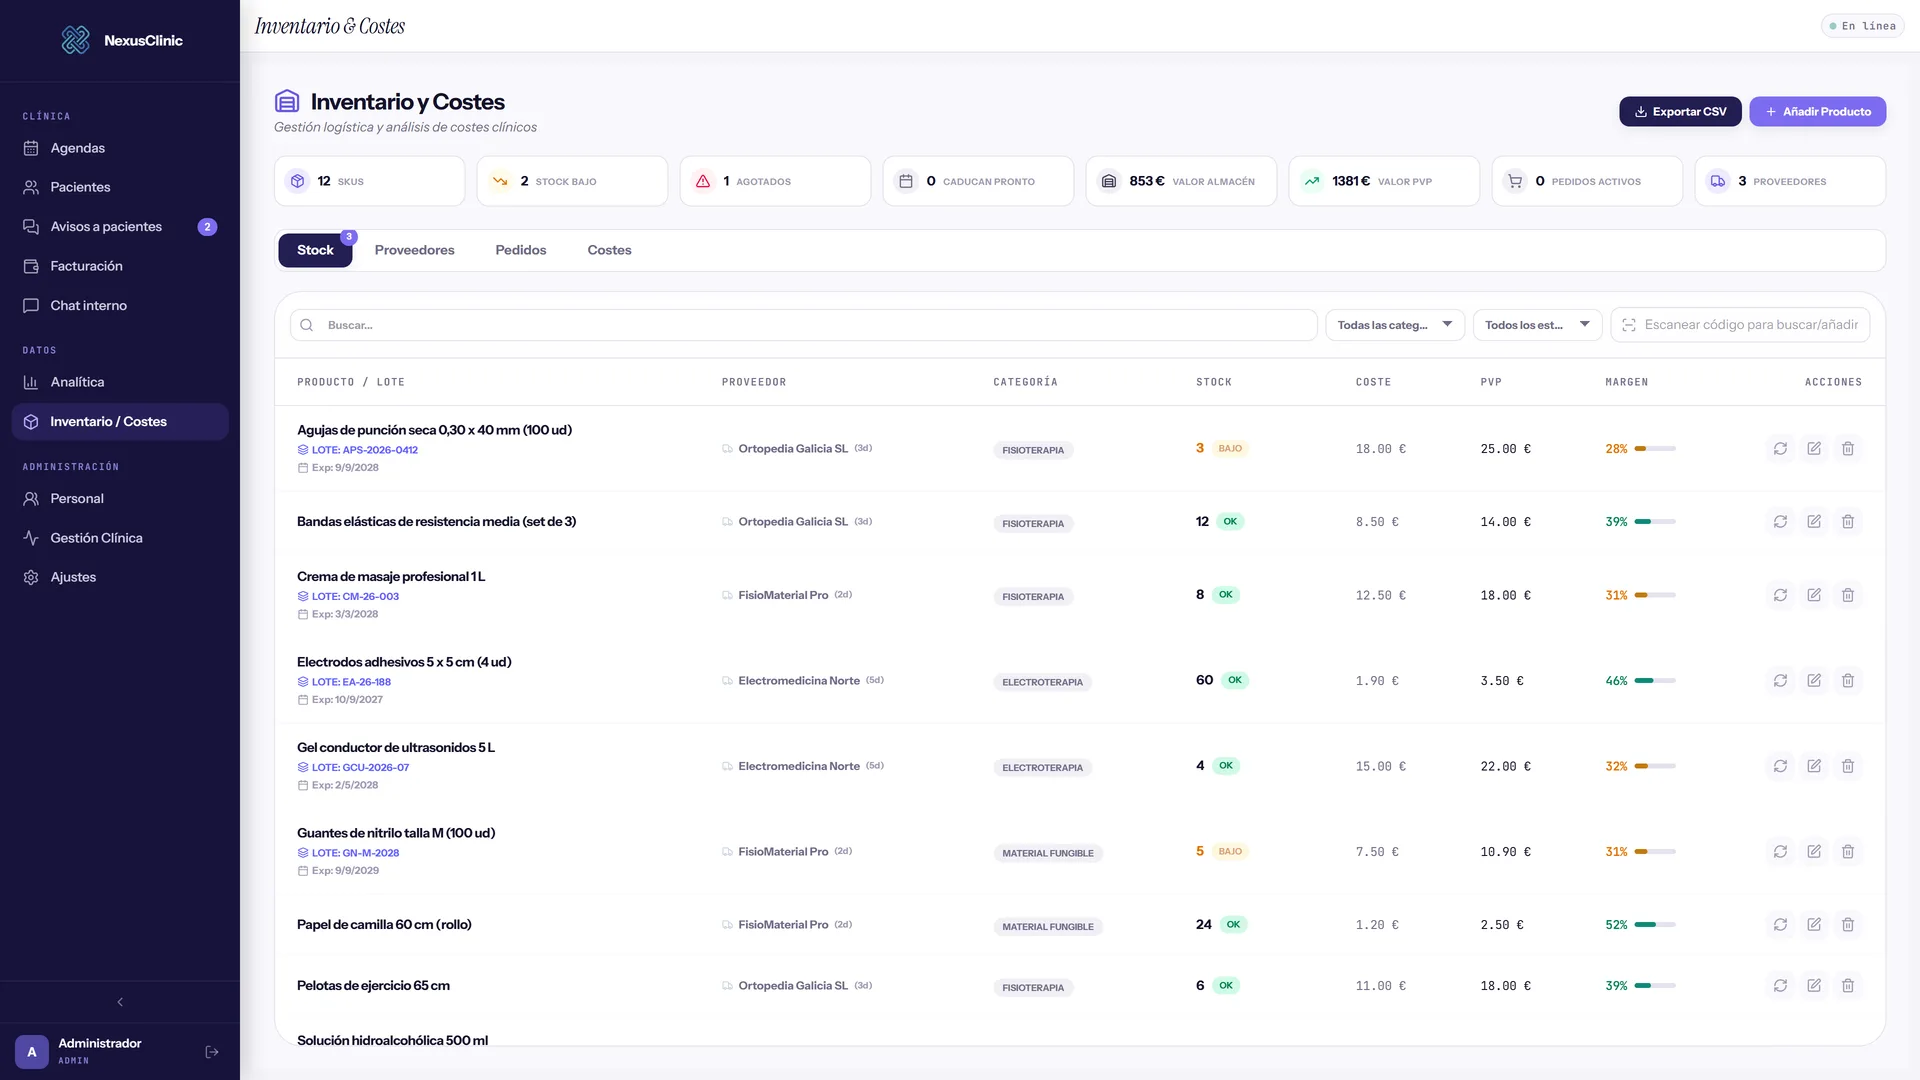Click the Pedidos activos cart icon
The image size is (1920, 1080).
[x=1515, y=181]
